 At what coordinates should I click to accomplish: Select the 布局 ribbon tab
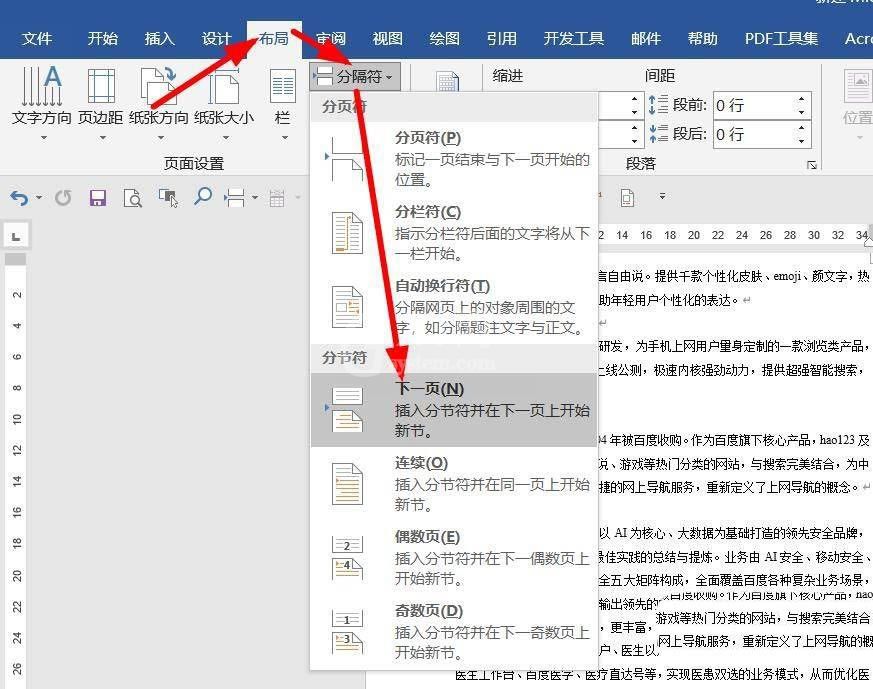tap(274, 38)
